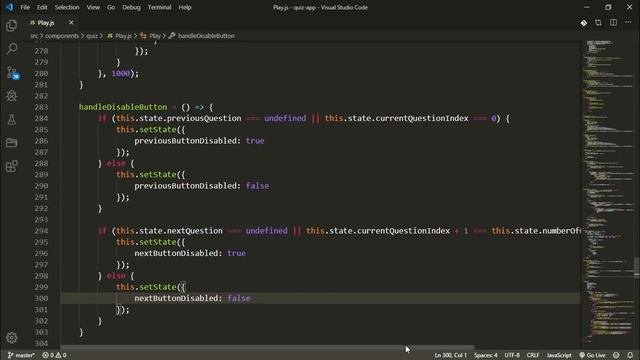
Task: Open the Search view in activity bar
Action: coord(11,49)
